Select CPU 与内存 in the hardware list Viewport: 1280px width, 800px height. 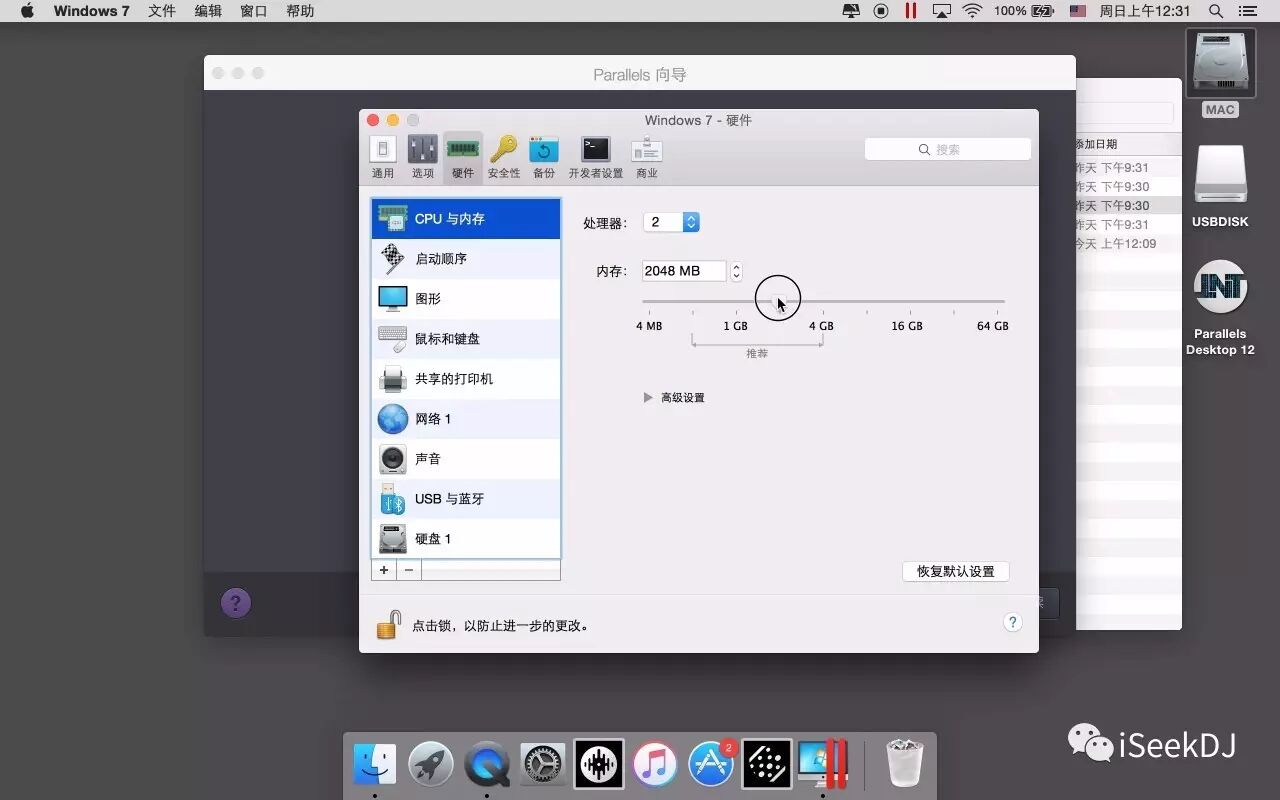click(466, 219)
